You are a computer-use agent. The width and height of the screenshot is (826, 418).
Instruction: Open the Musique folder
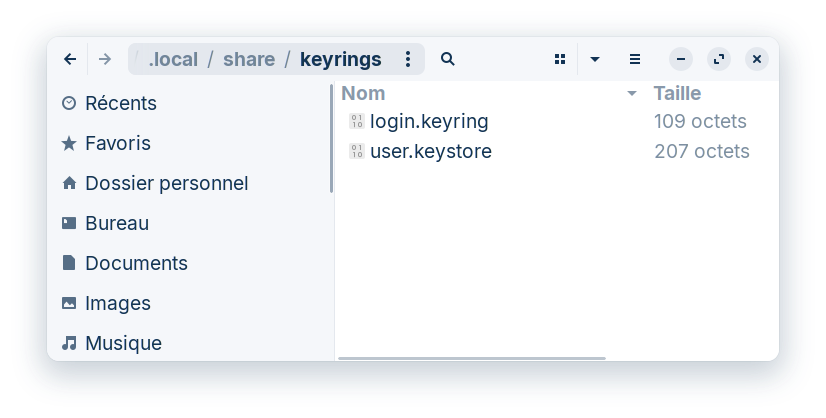(x=122, y=343)
